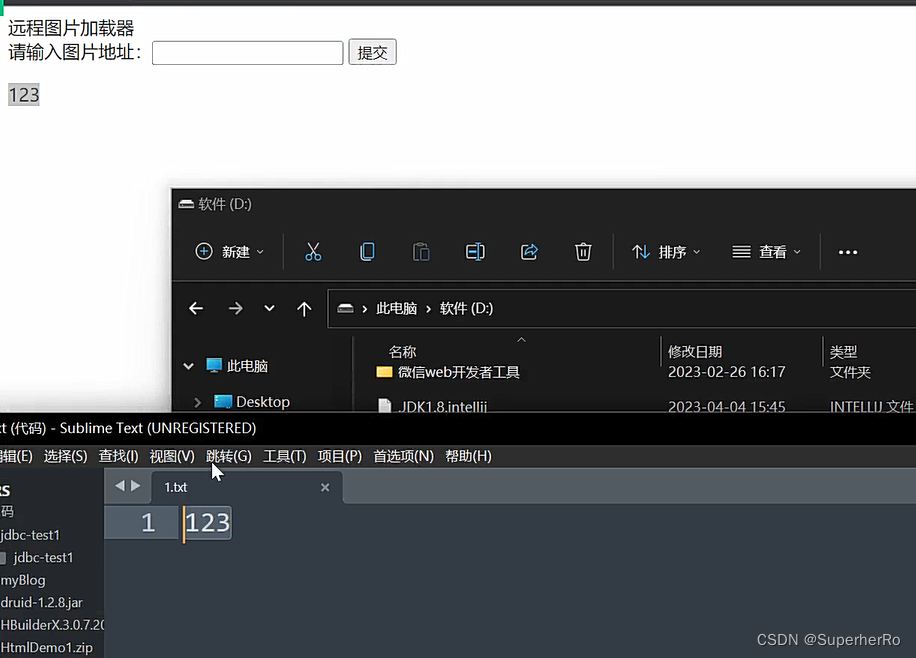916x658 pixels.
Task: Click the previous-tab arrow in Sublime Text
Action: [119, 486]
